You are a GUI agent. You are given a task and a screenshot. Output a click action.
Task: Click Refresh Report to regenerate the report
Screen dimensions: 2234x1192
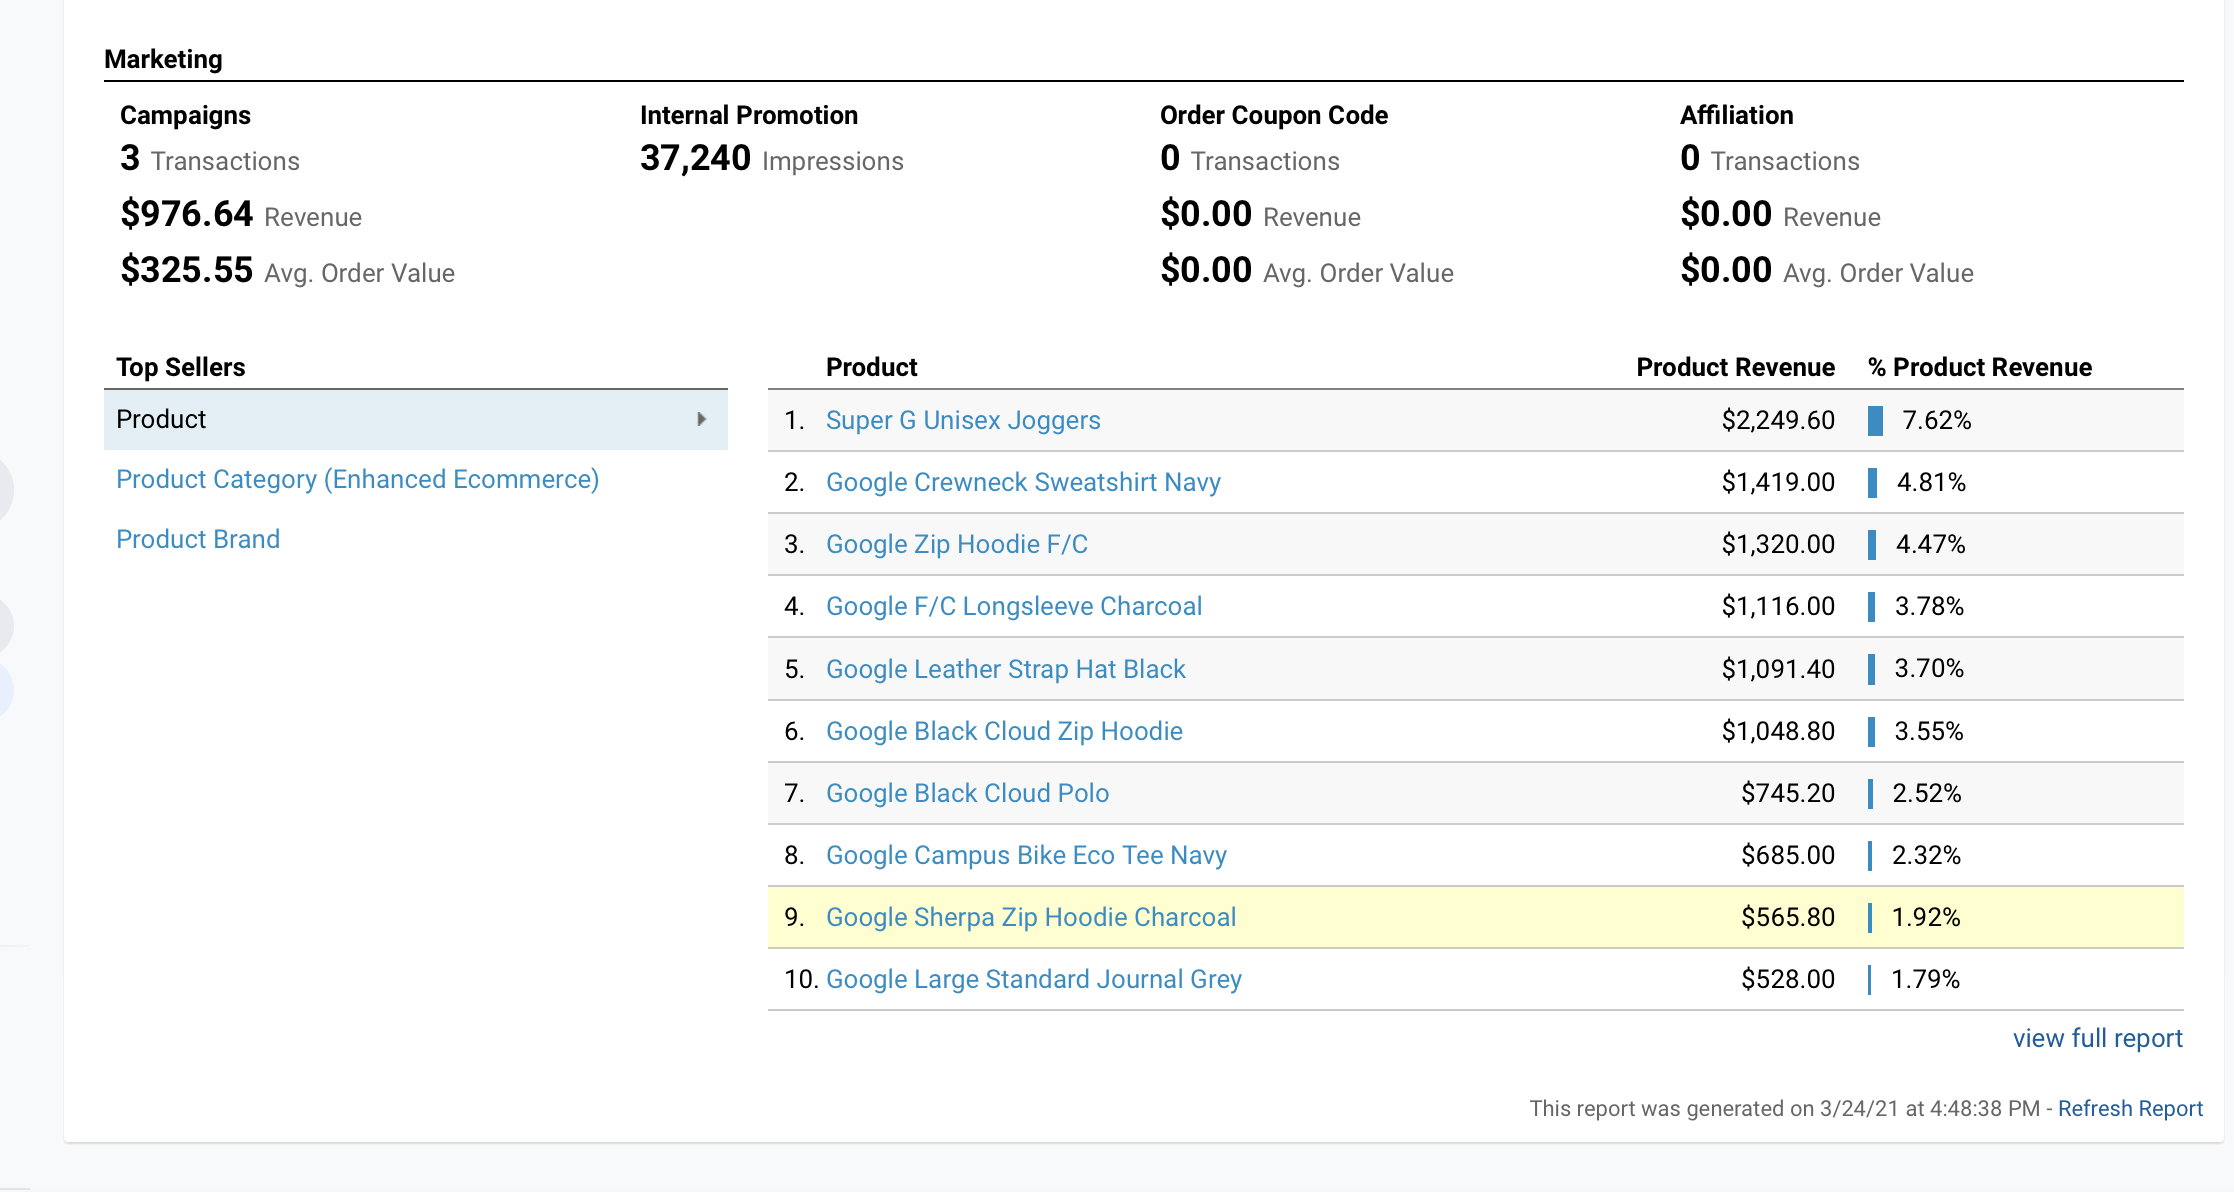coord(2129,1108)
